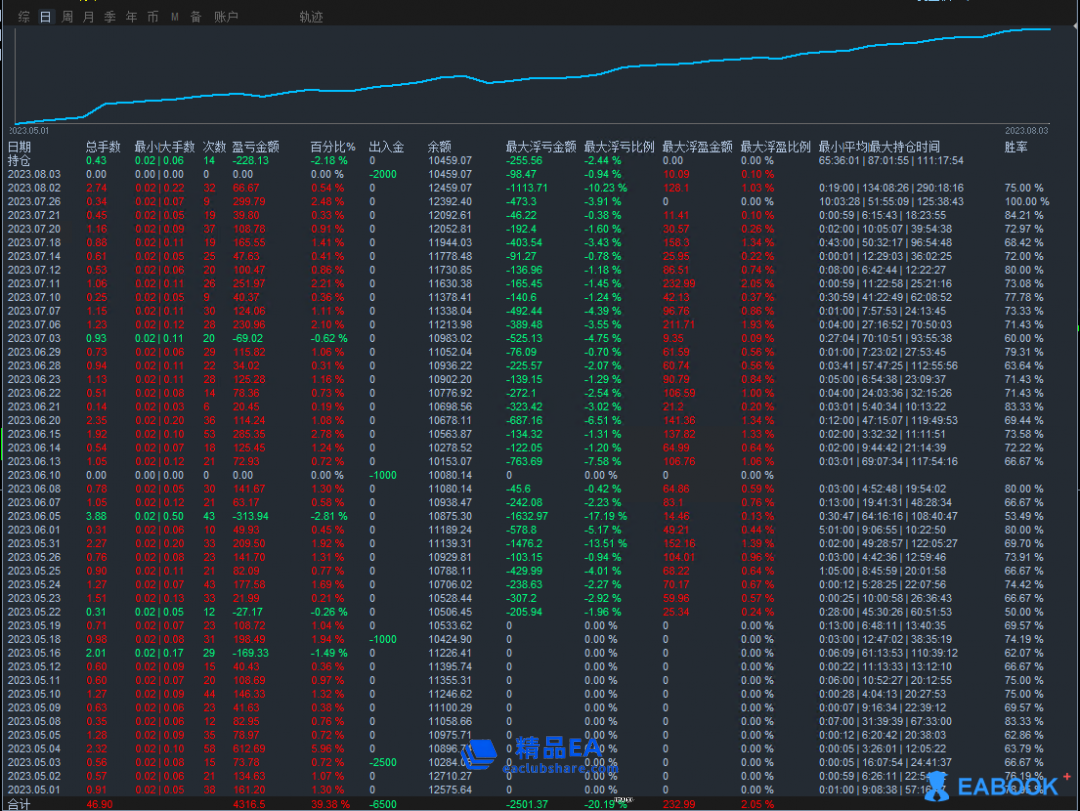Sort by the 日期 column header

pos(19,147)
